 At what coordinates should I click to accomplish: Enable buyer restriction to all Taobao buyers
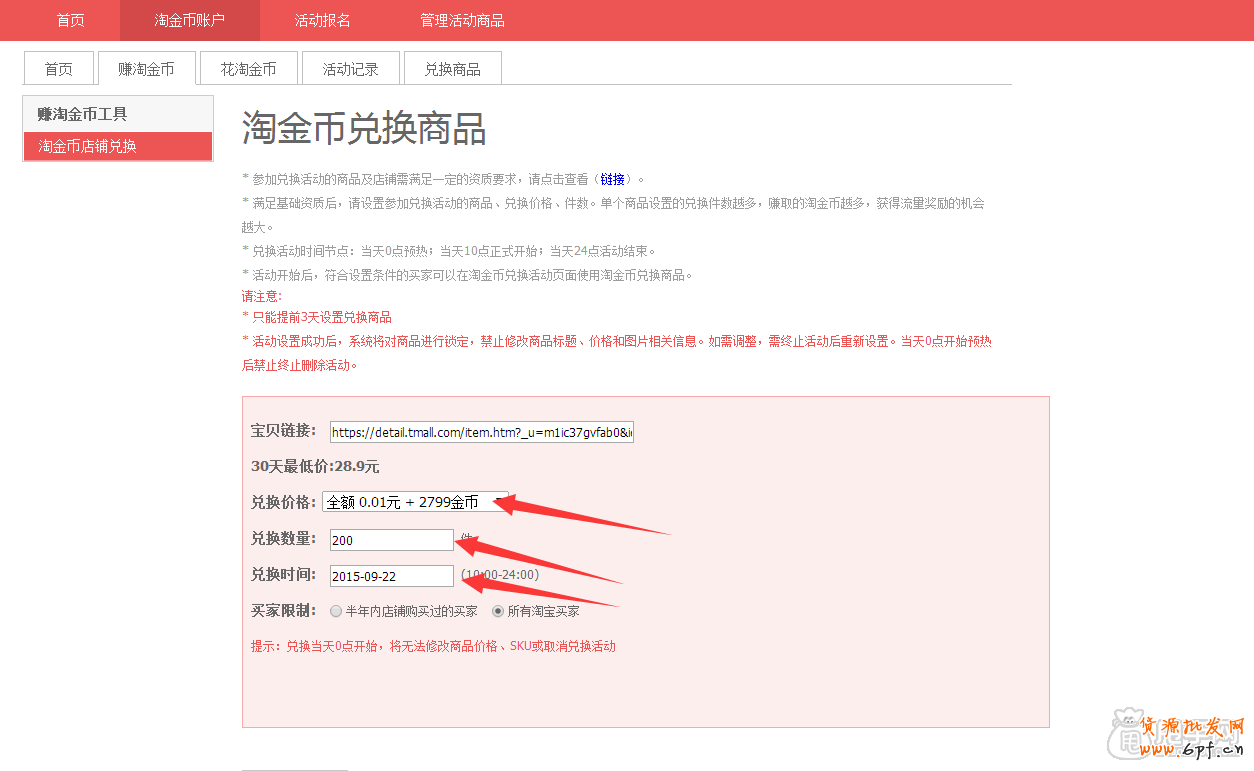coord(497,611)
